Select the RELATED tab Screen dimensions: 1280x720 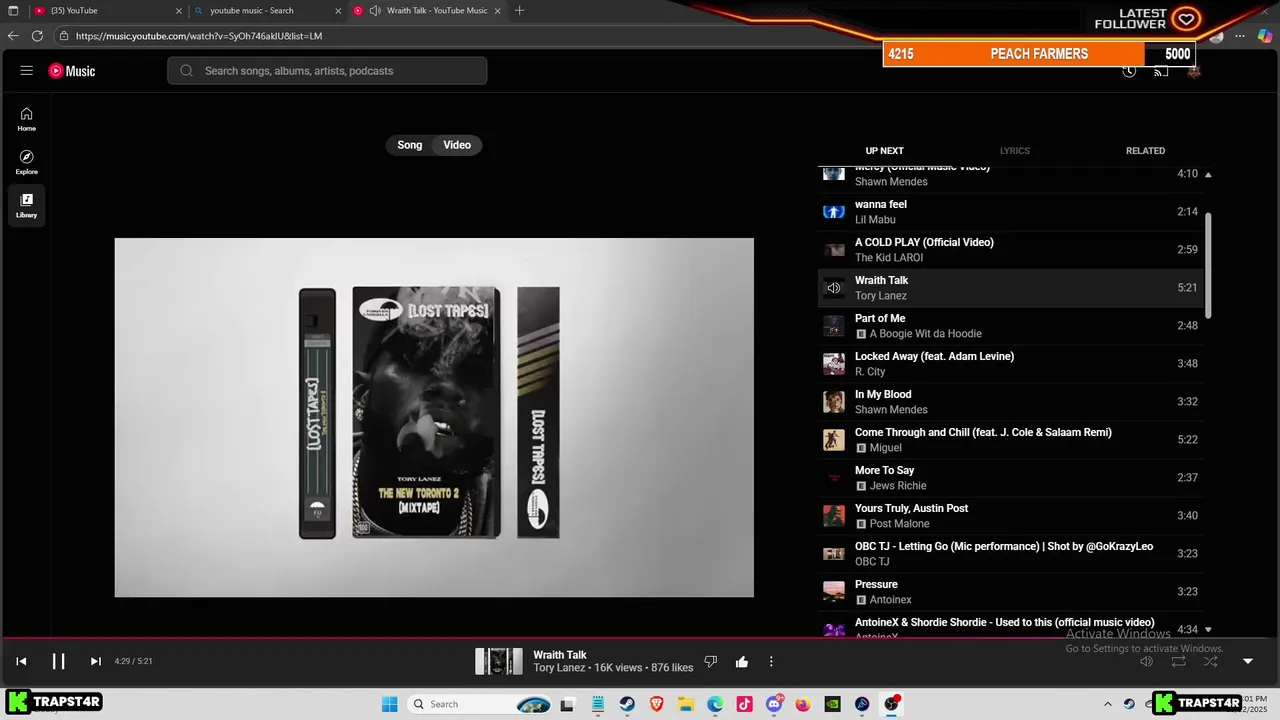(x=1145, y=151)
